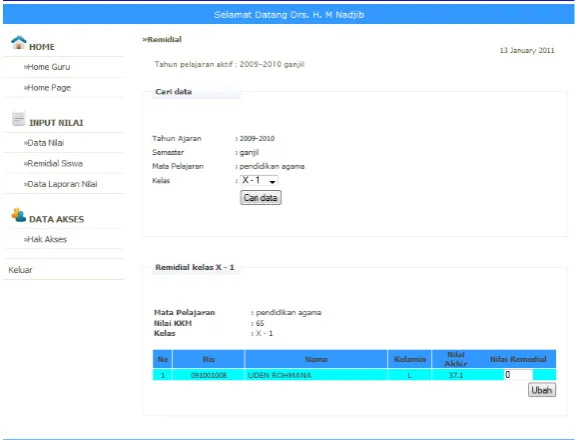Select student name UDEN ROHMANA
Image resolution: width=575 pixels, height=440 pixels.
tap(279, 375)
